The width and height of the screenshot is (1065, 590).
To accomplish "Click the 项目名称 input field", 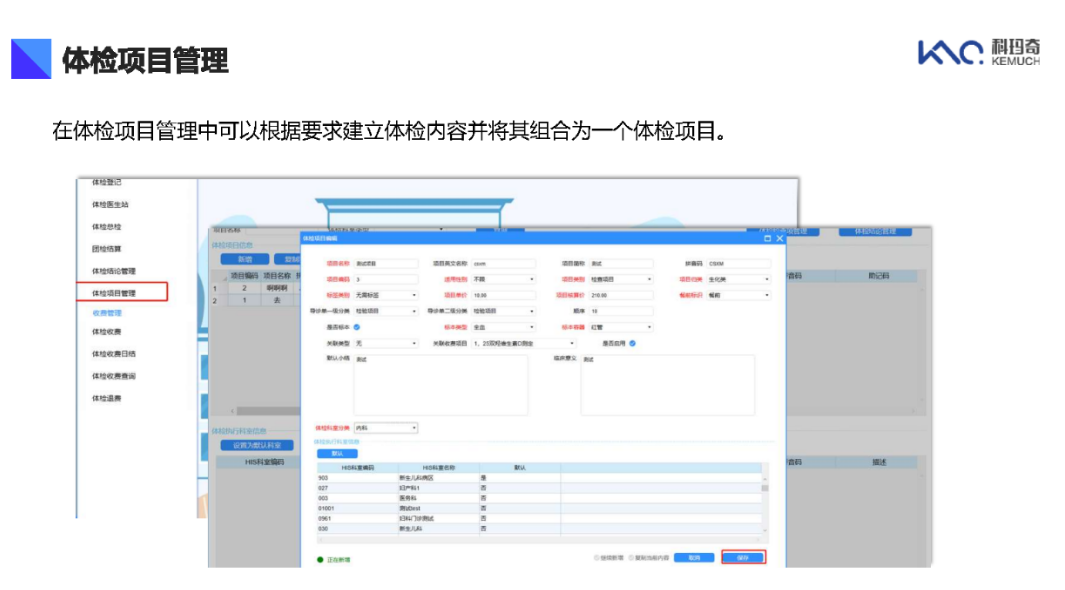I will click(x=386, y=263).
